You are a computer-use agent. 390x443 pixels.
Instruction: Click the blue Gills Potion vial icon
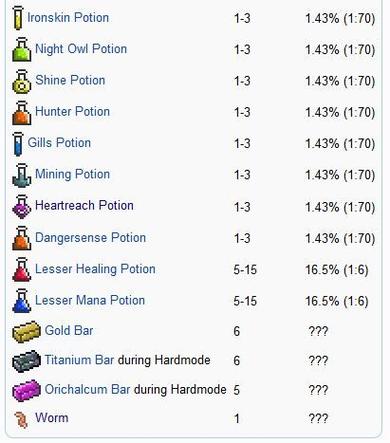click(x=18, y=144)
